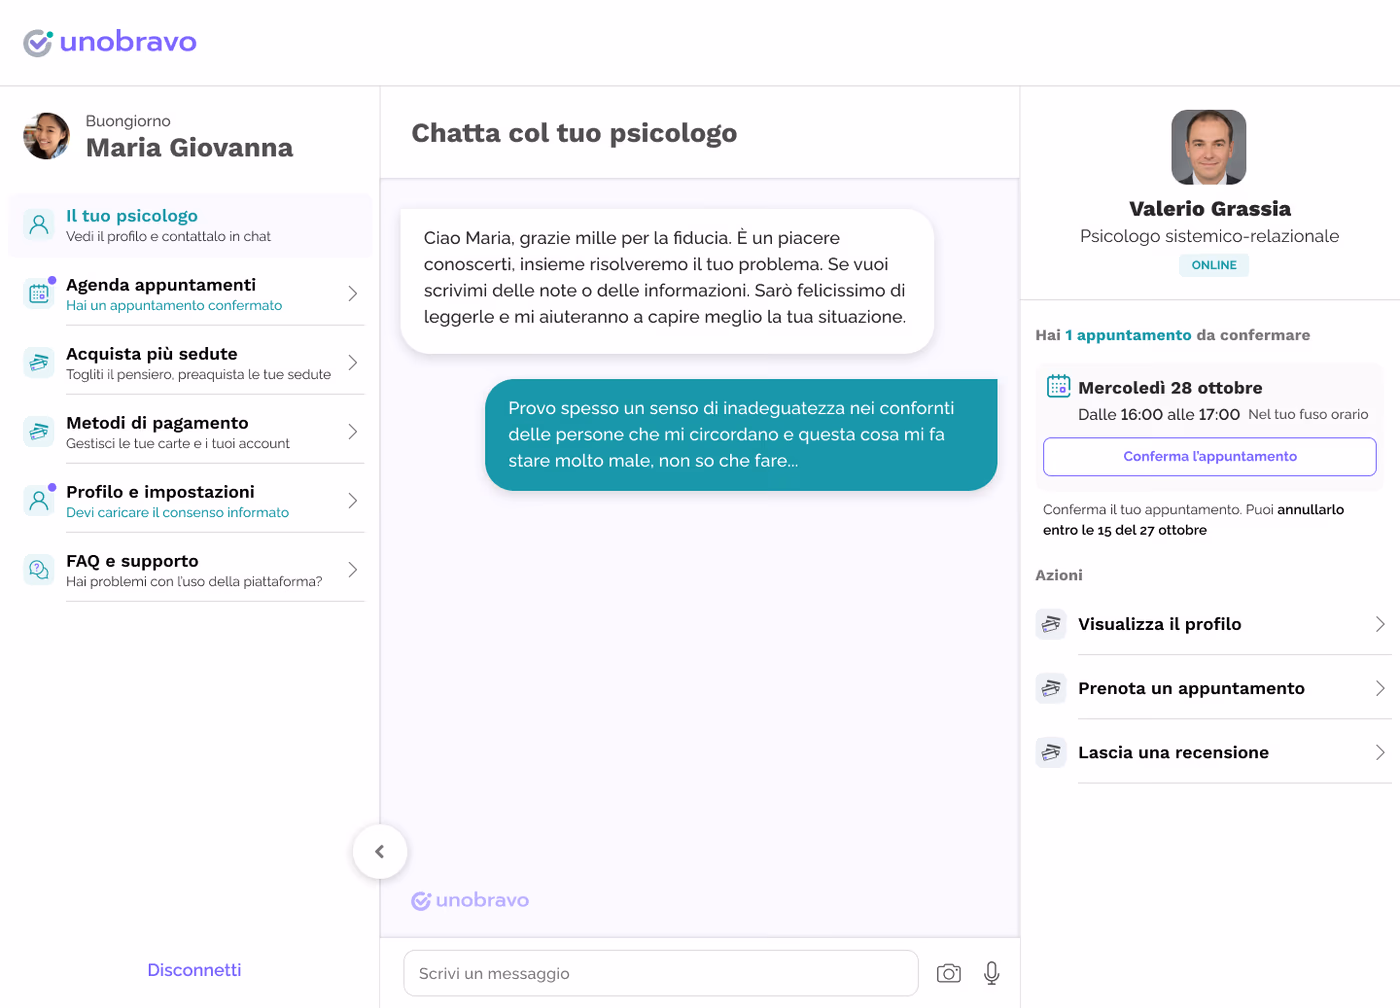
Task: Click the Disconnetti link
Action: 193,969
